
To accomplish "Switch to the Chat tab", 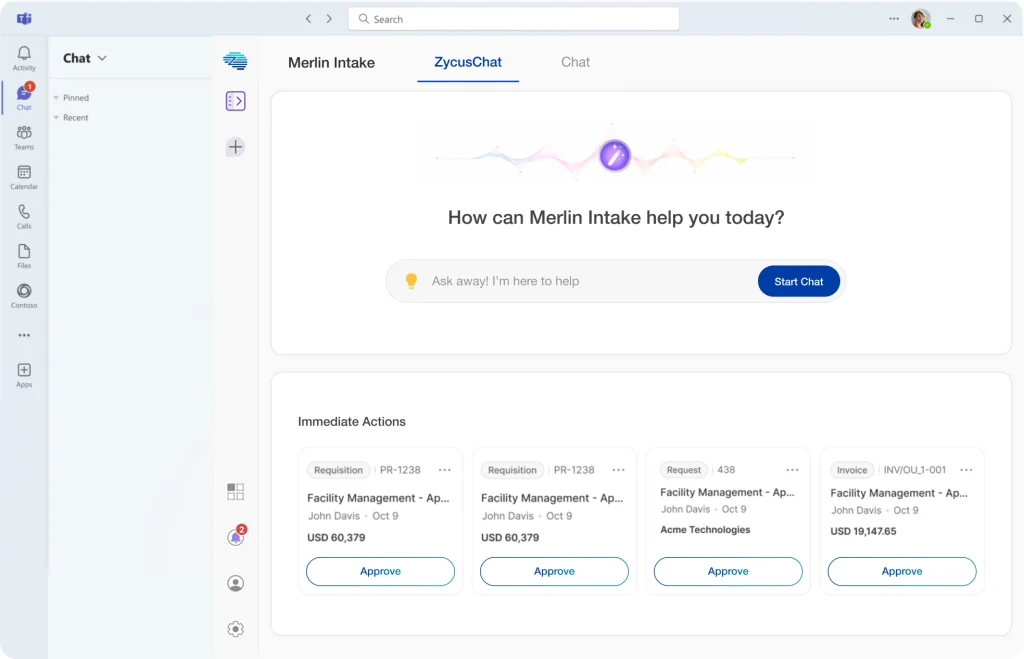I will (575, 62).
